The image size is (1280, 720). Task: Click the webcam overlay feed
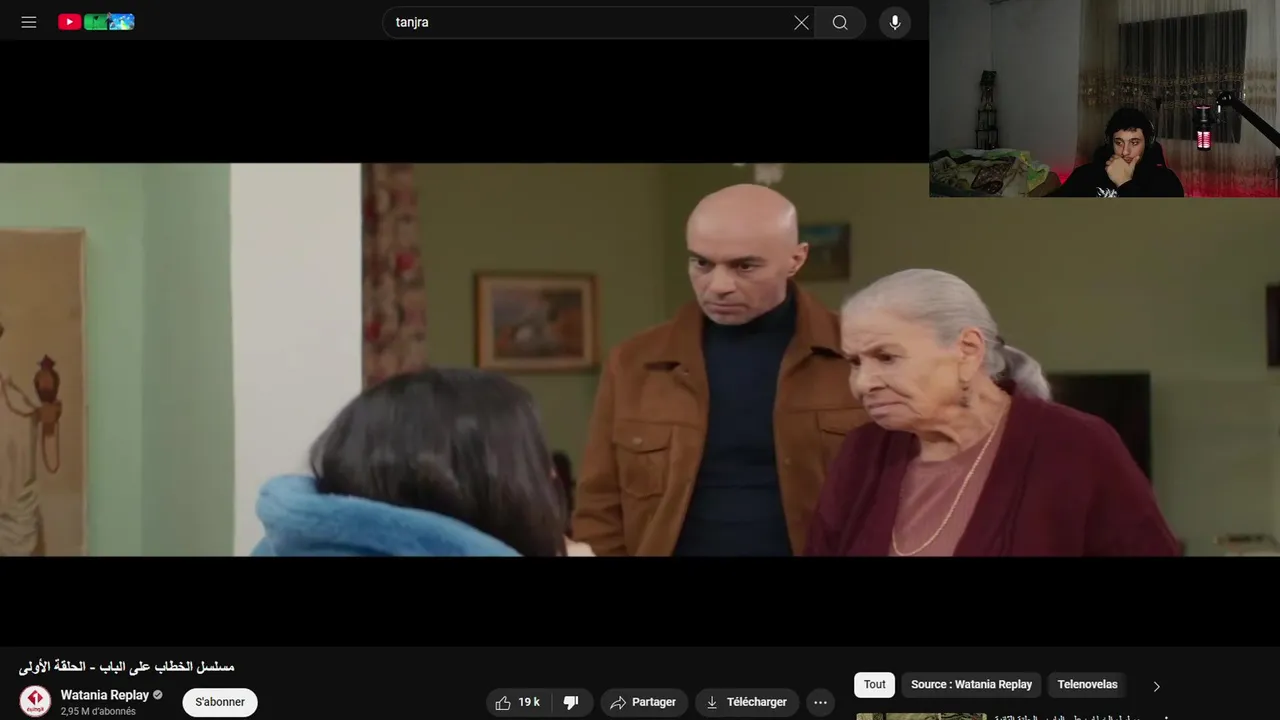click(1104, 98)
